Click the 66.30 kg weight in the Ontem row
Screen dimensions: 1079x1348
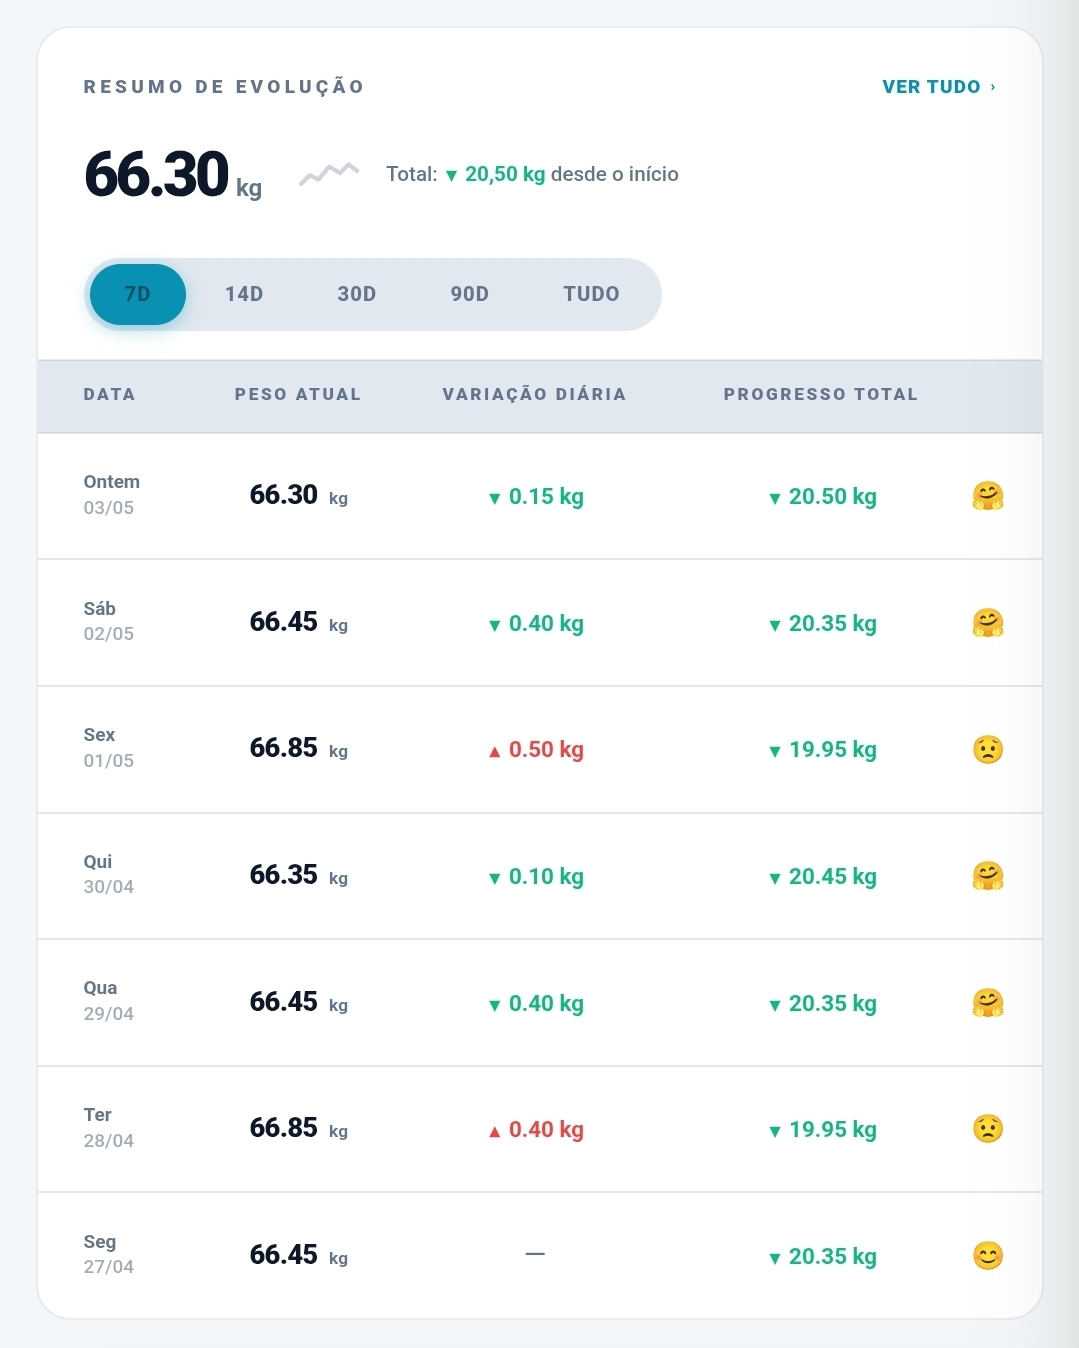tap(299, 495)
